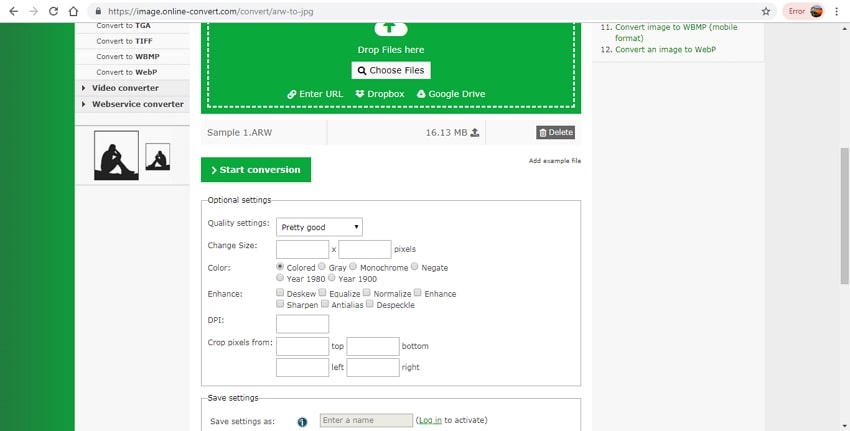
Task: Click the upload icon beside 16.13 MB
Action: pos(474,132)
